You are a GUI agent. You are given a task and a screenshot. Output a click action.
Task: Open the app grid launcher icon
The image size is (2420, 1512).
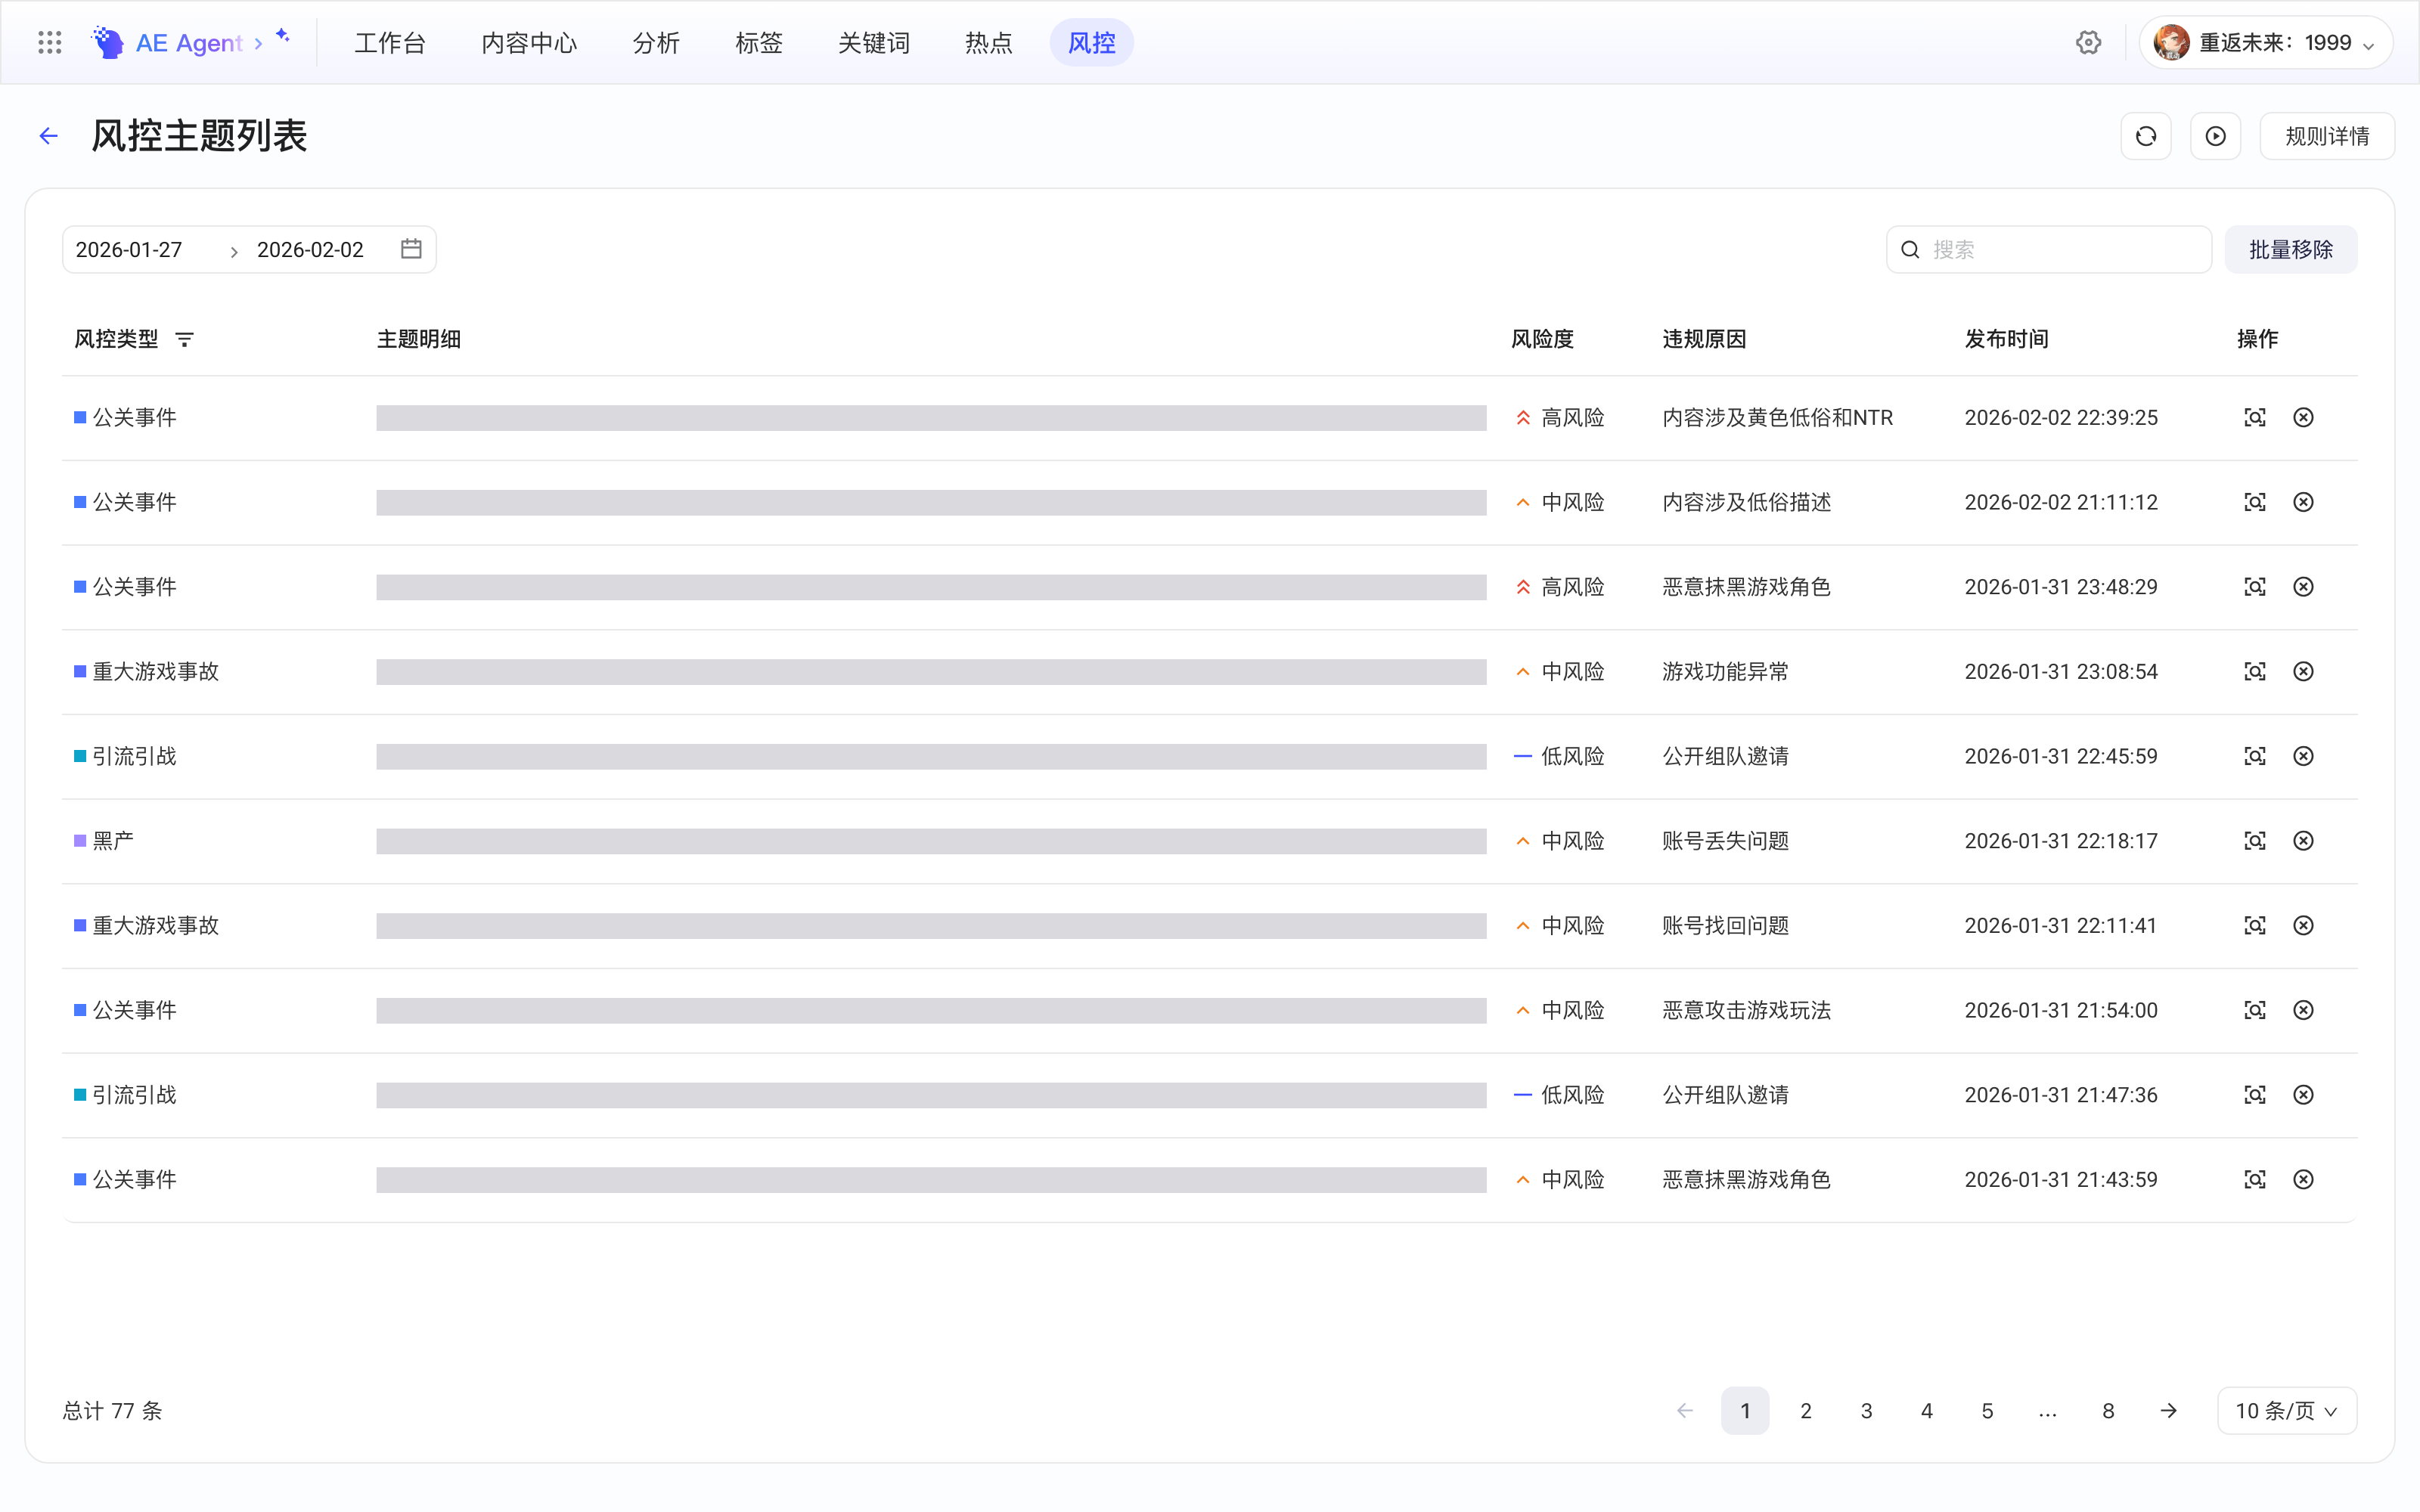coord(49,42)
